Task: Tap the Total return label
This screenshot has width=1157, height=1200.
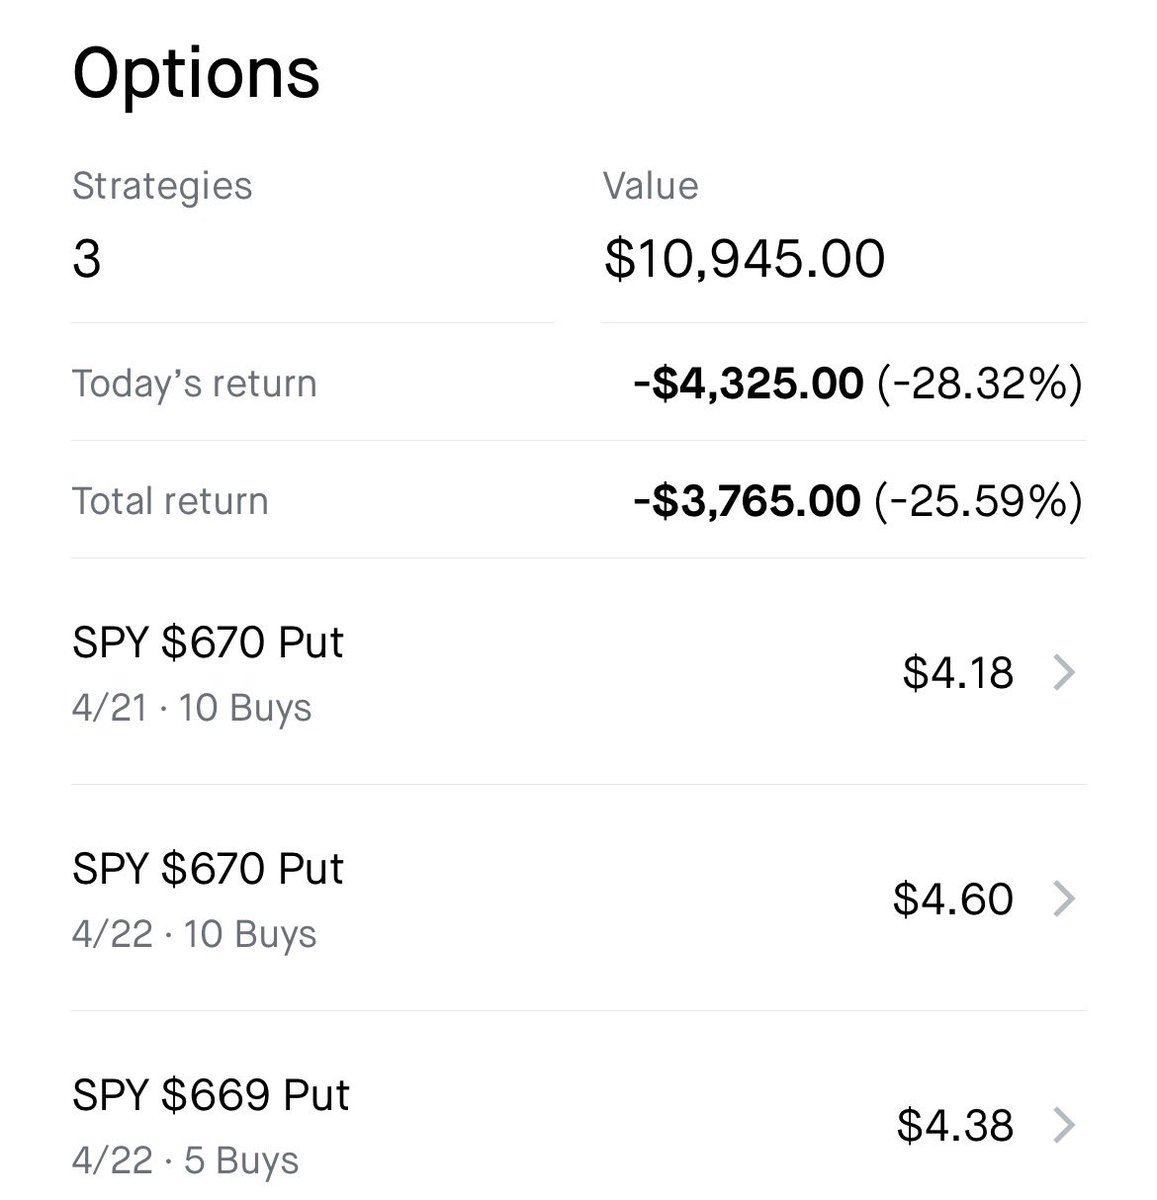Action: 170,501
